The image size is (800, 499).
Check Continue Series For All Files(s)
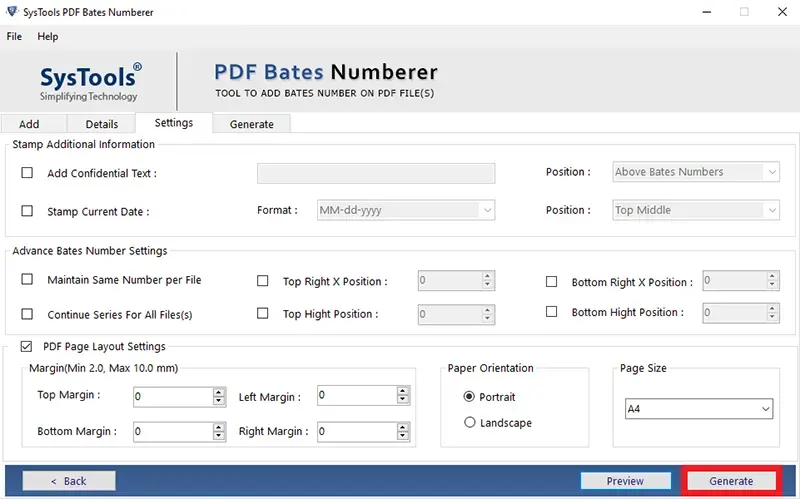click(27, 314)
